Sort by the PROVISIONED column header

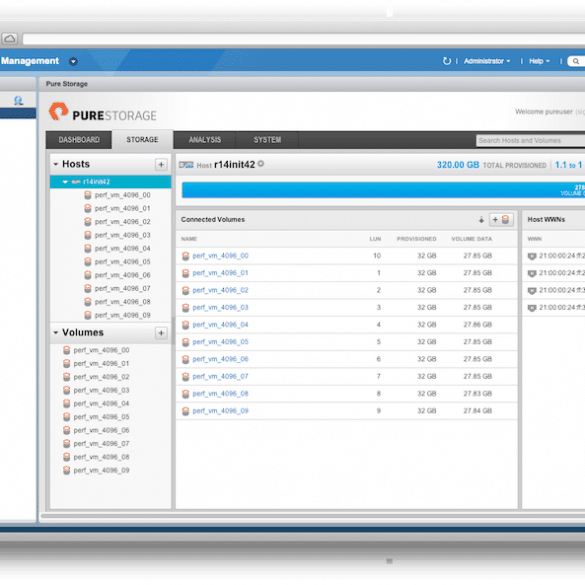(x=416, y=239)
